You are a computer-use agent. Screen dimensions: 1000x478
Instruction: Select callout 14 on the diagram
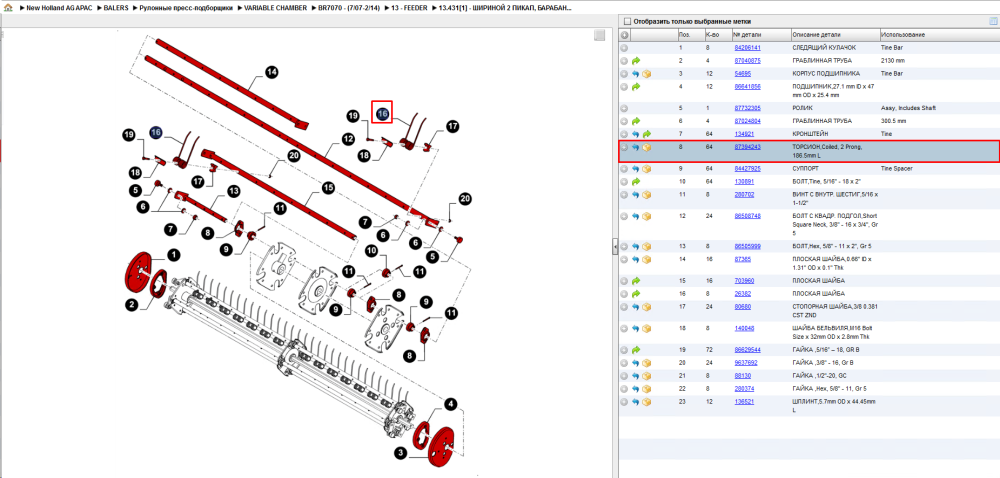click(272, 72)
